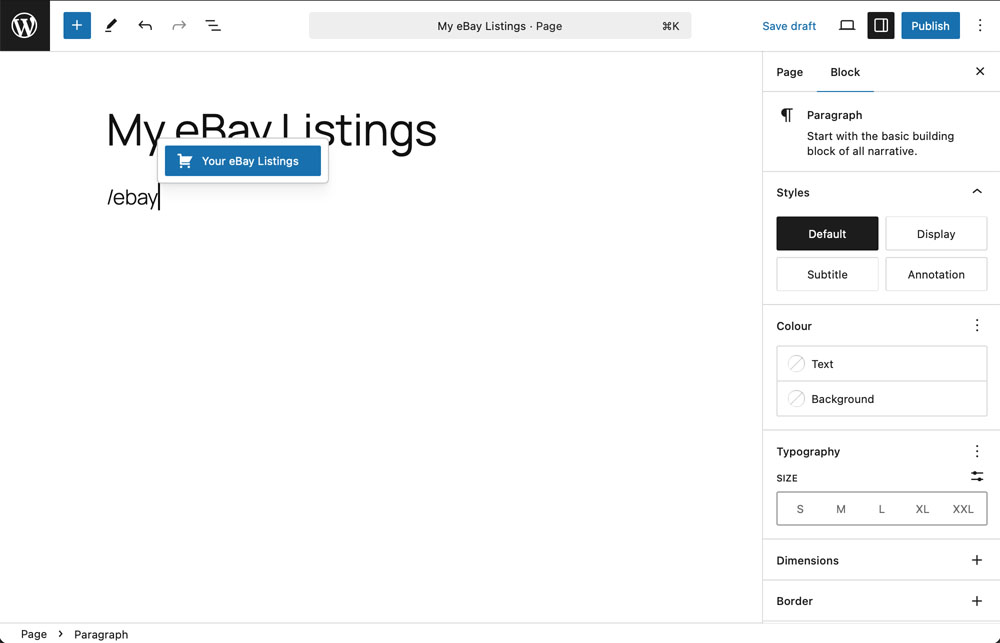Save the draft
Viewport: 1000px width, 643px height.
[x=789, y=26]
